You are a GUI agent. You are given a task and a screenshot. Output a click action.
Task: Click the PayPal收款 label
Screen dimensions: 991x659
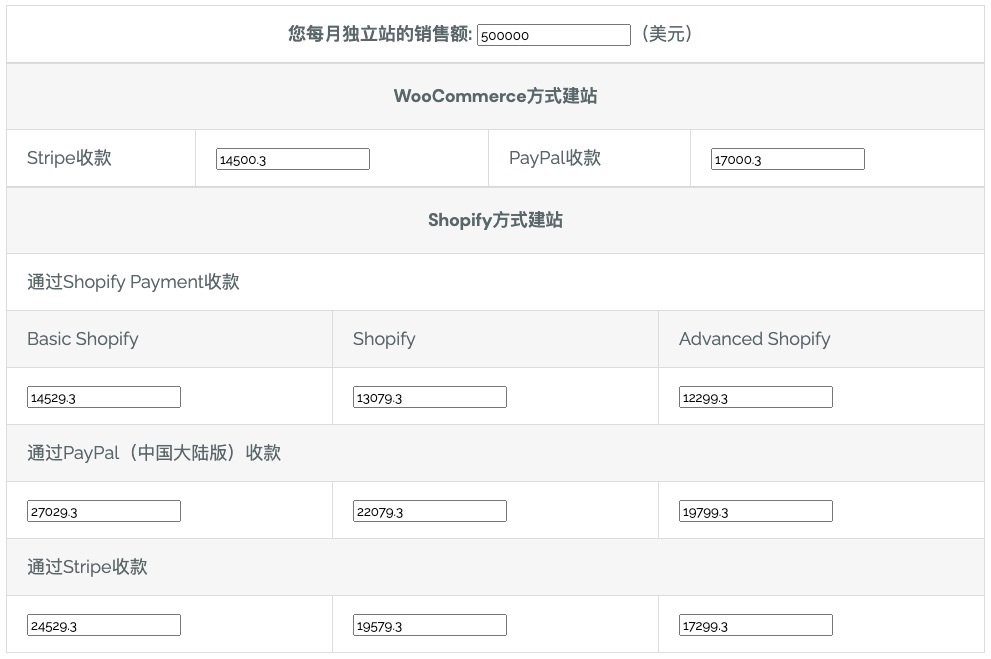[555, 158]
